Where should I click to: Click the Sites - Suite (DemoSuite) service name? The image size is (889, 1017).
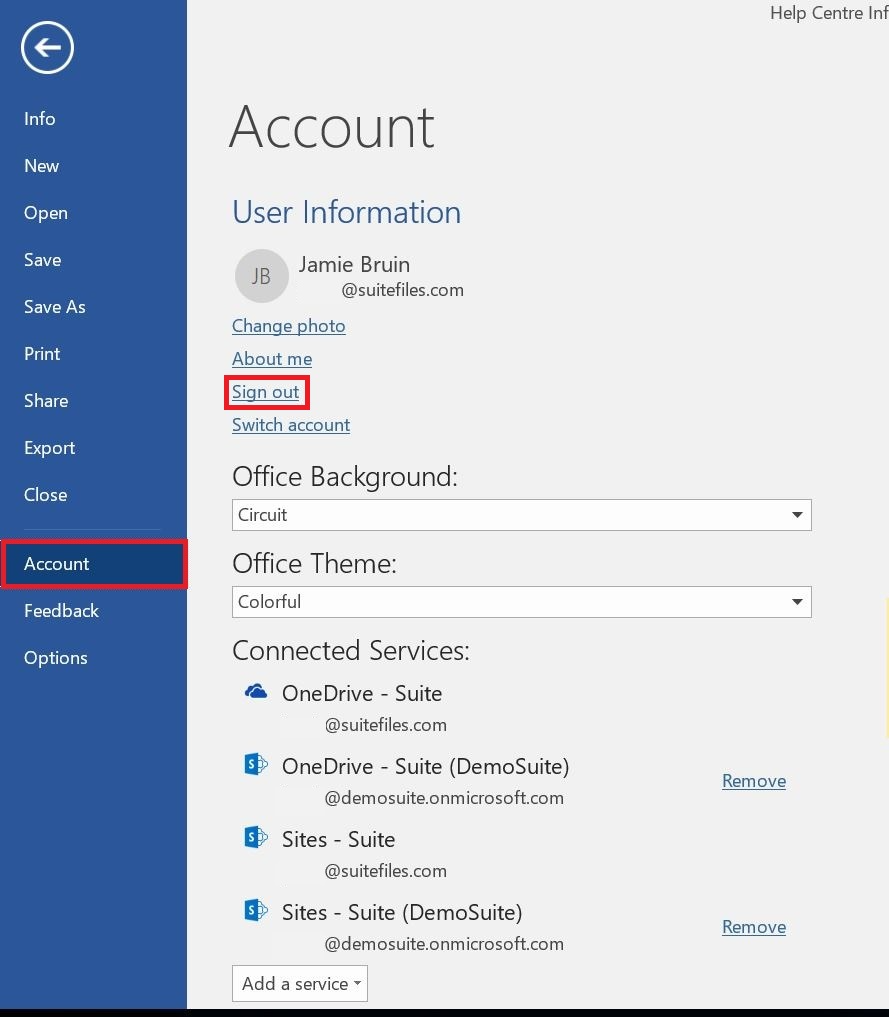[x=402, y=913]
